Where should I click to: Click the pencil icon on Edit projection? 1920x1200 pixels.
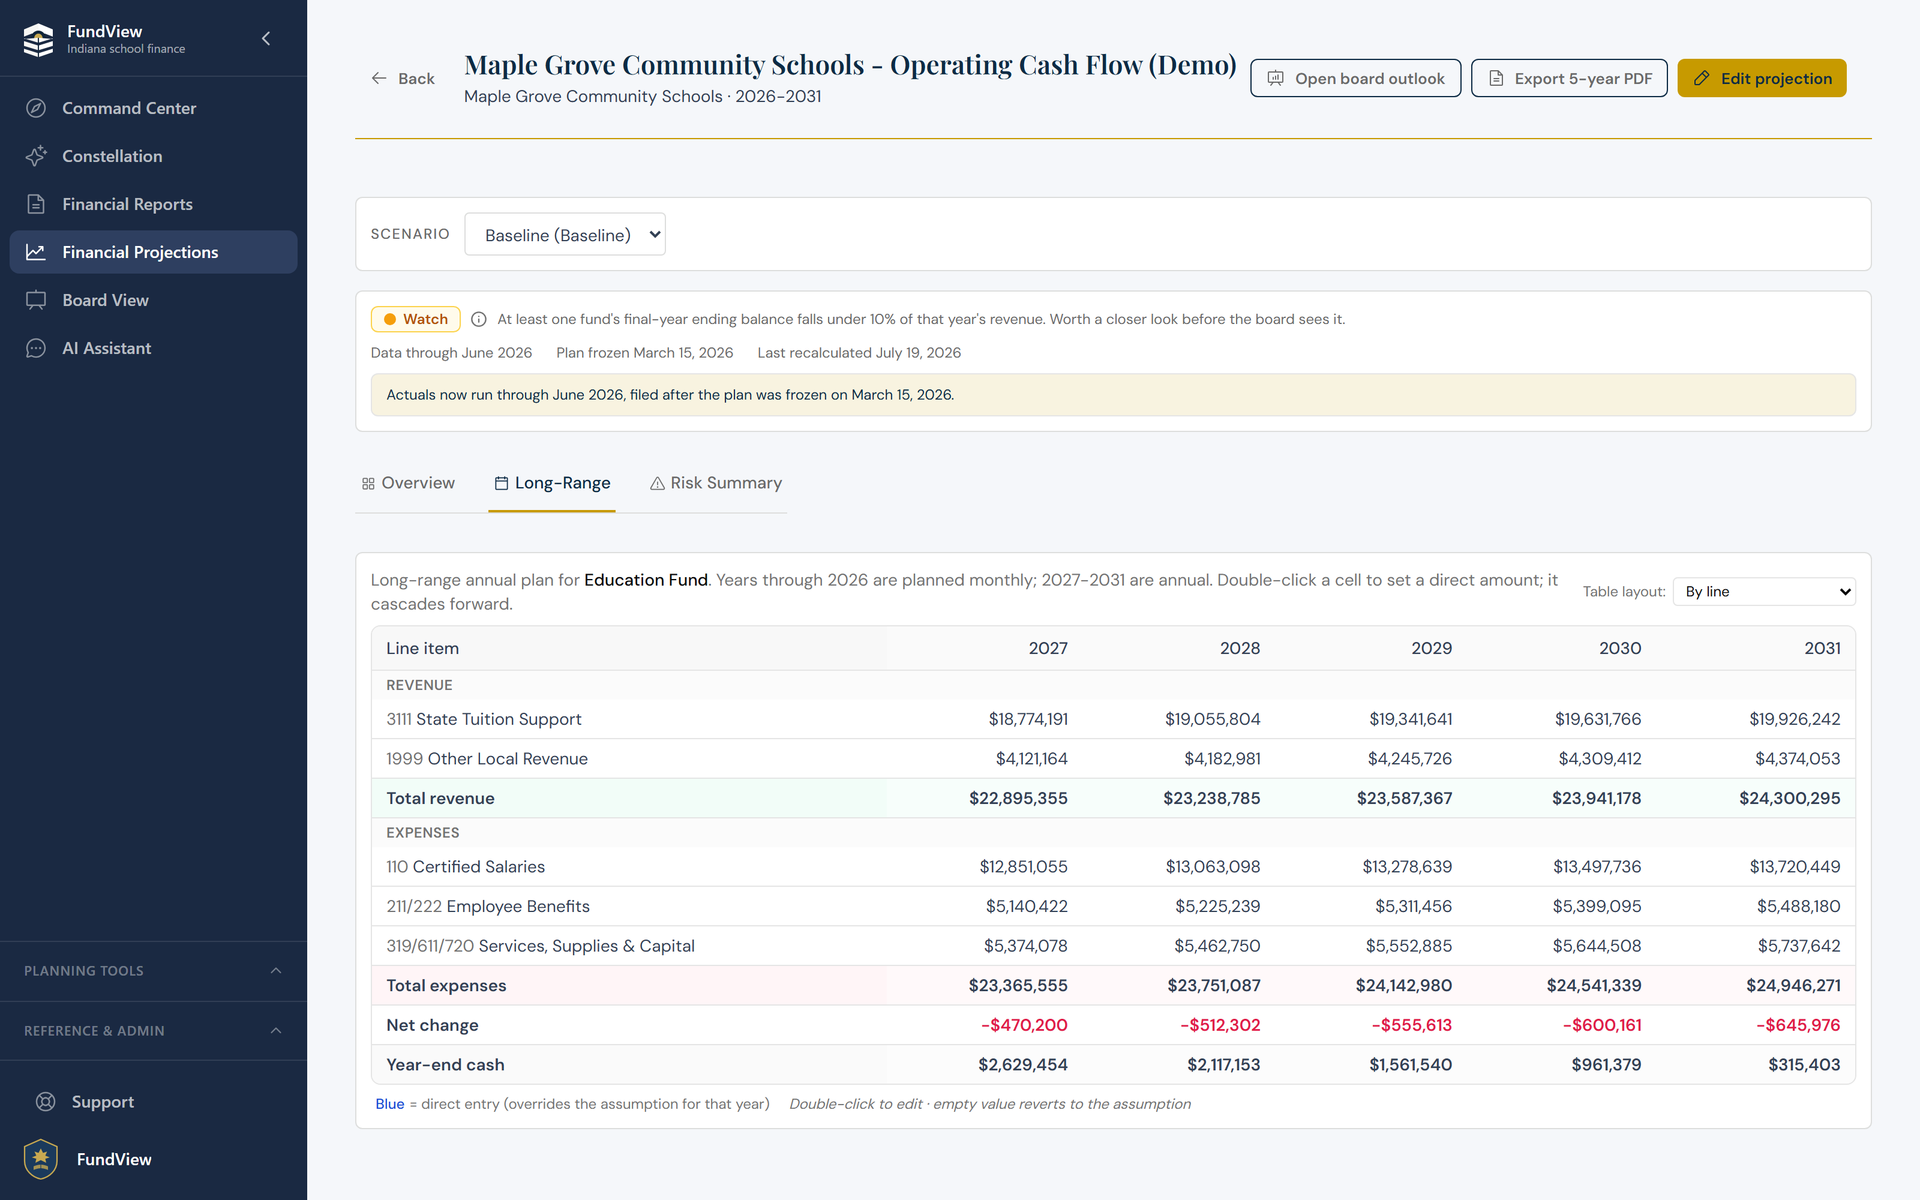pyautogui.click(x=1701, y=78)
